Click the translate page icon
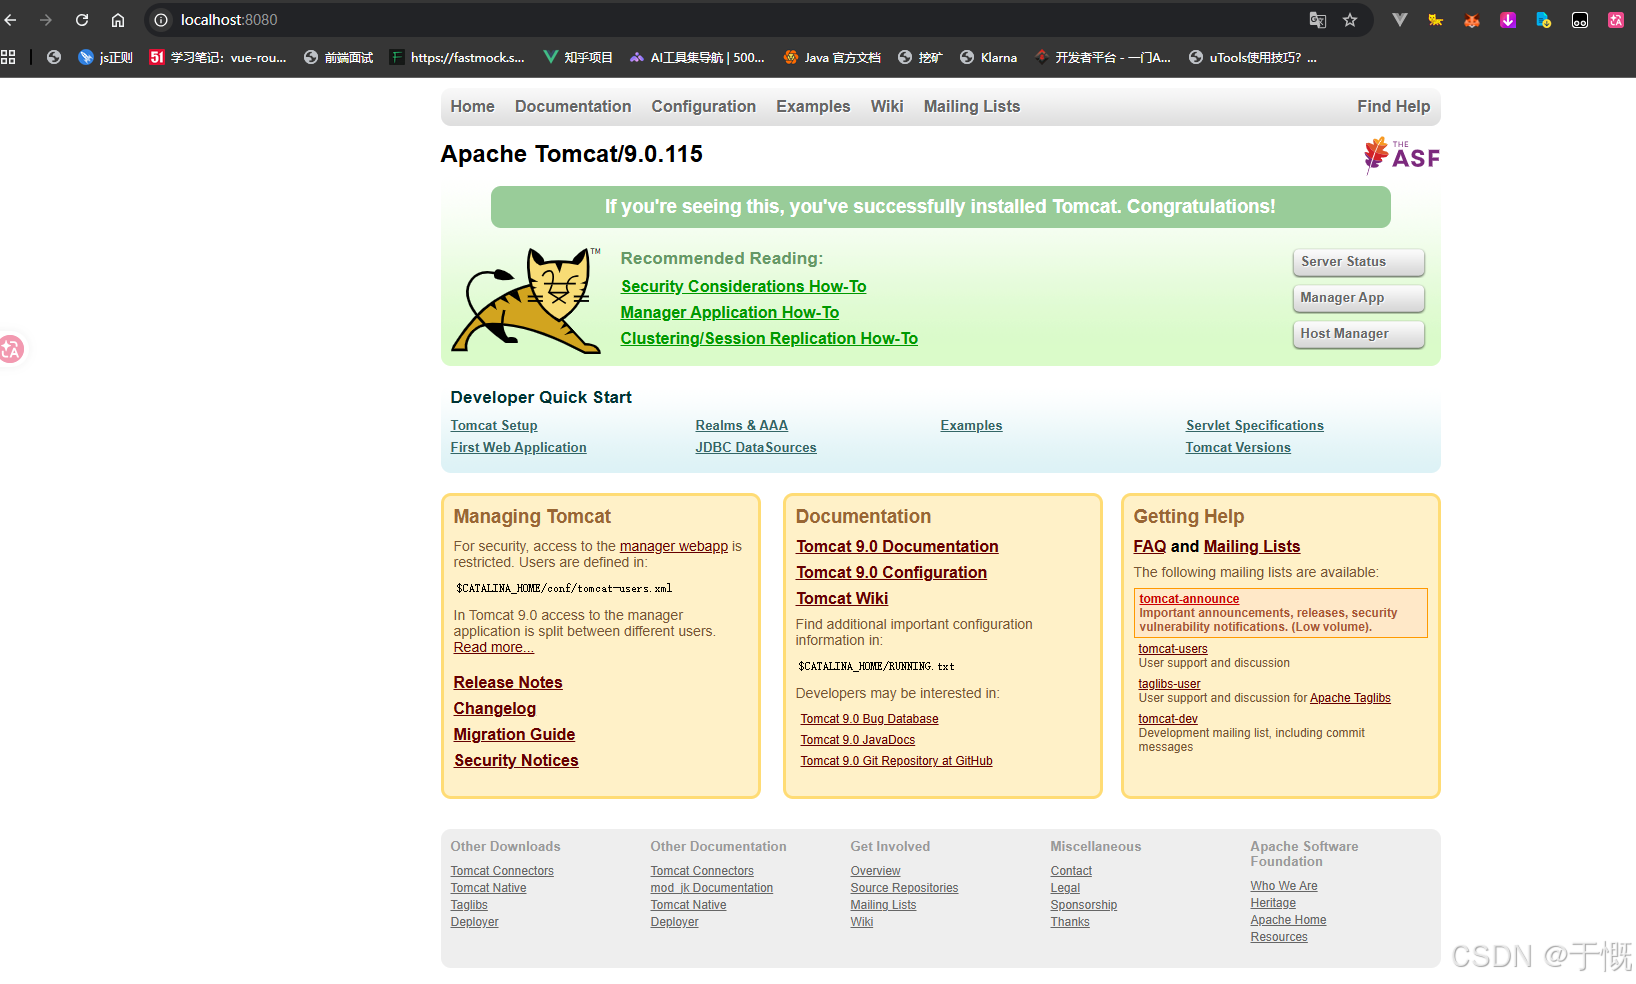 coord(1318,20)
